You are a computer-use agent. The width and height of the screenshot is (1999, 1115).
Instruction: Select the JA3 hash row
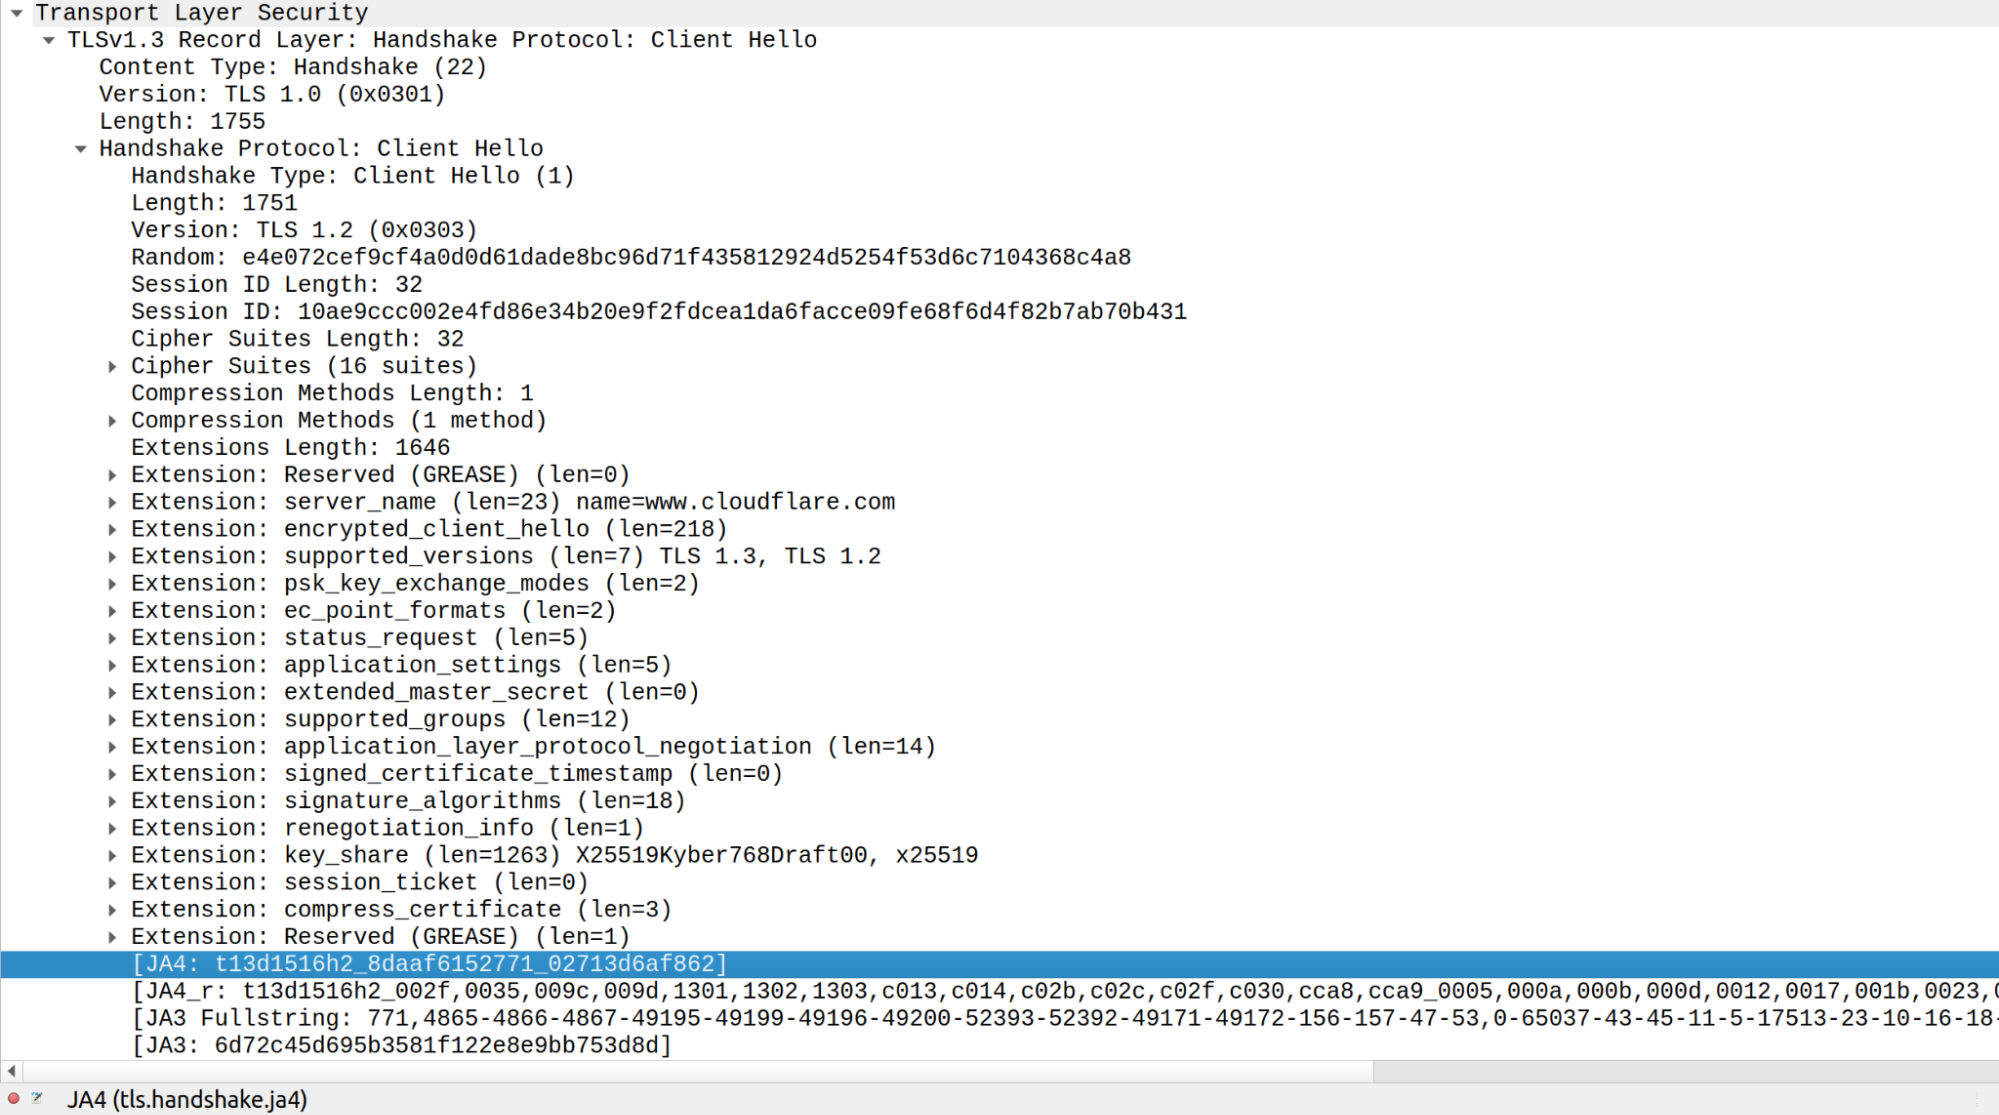tap(402, 1046)
